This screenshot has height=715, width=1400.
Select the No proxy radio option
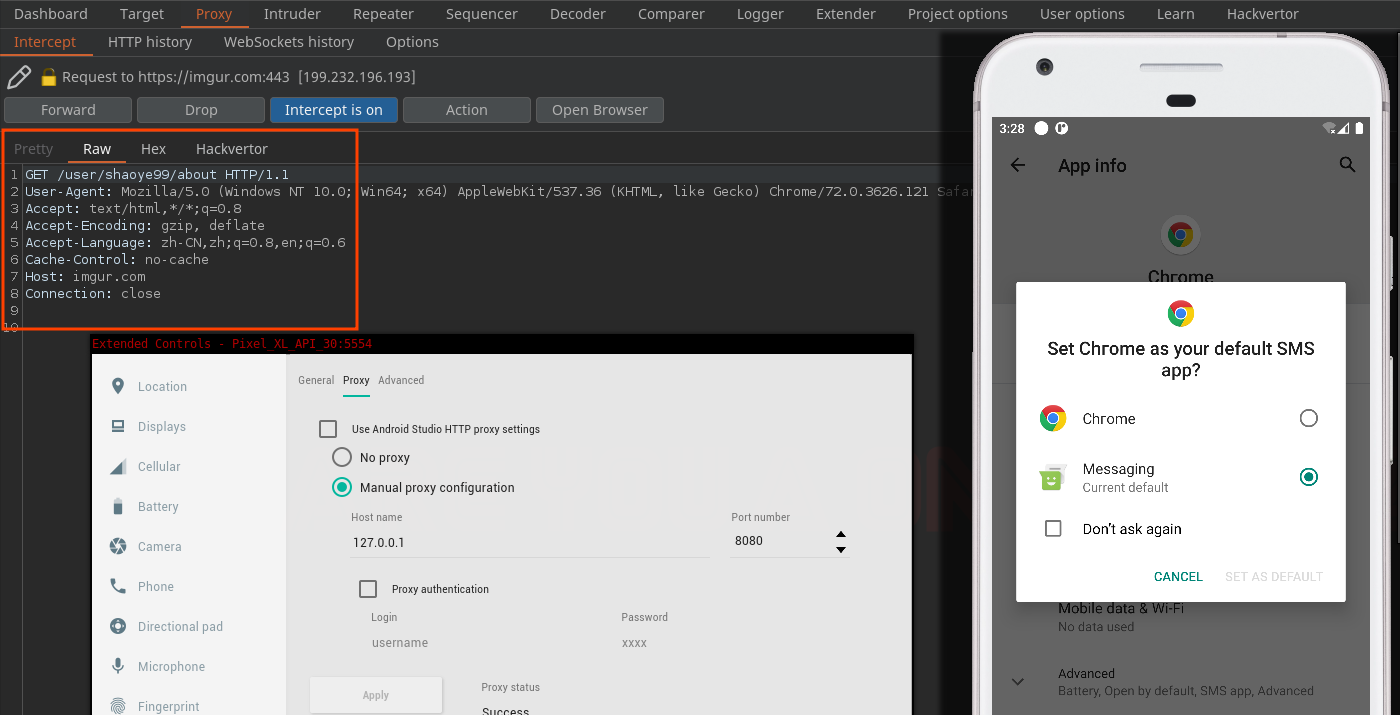click(342, 458)
